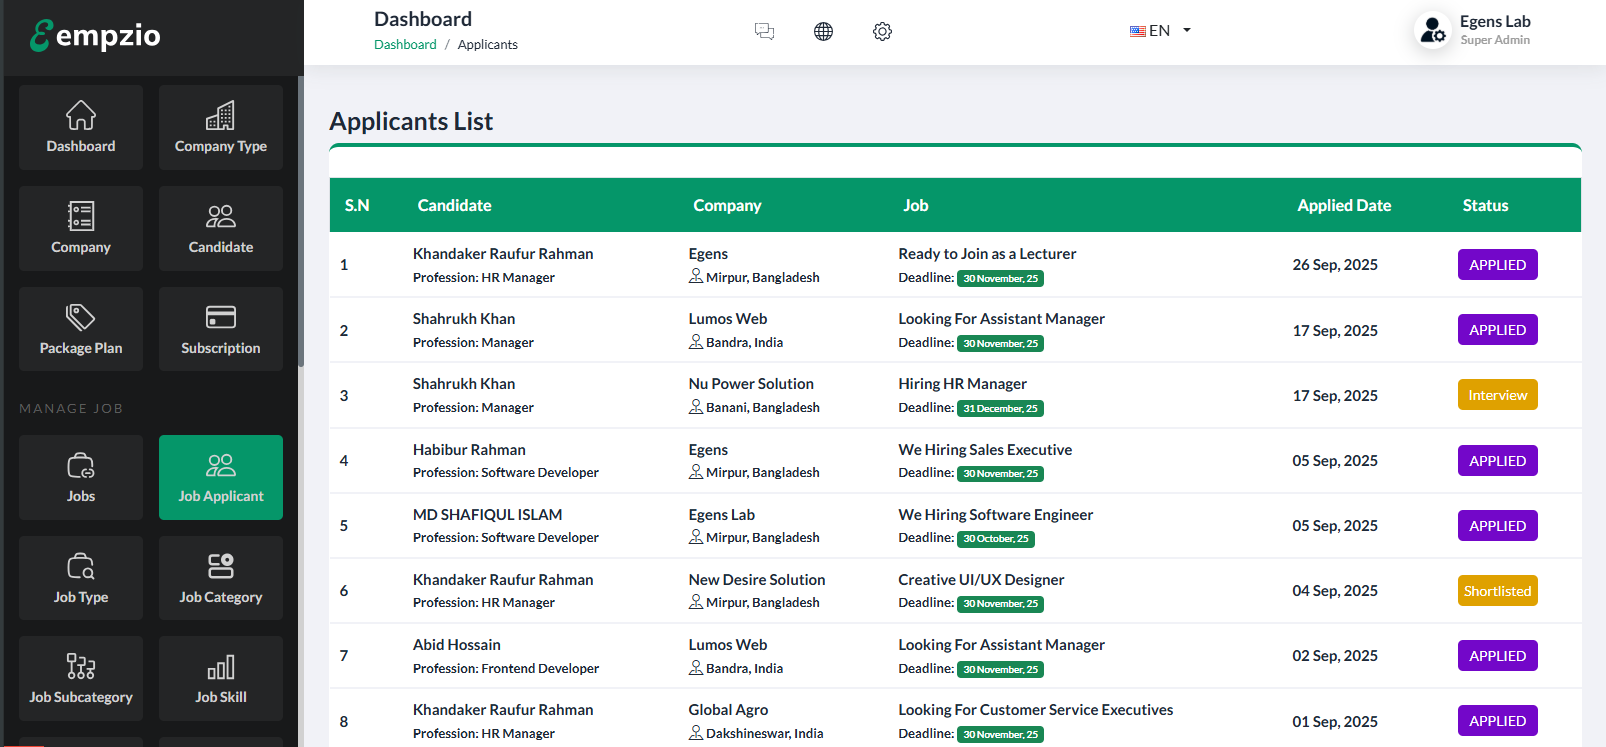
Task: Expand the EN language dropdown
Action: (1160, 31)
